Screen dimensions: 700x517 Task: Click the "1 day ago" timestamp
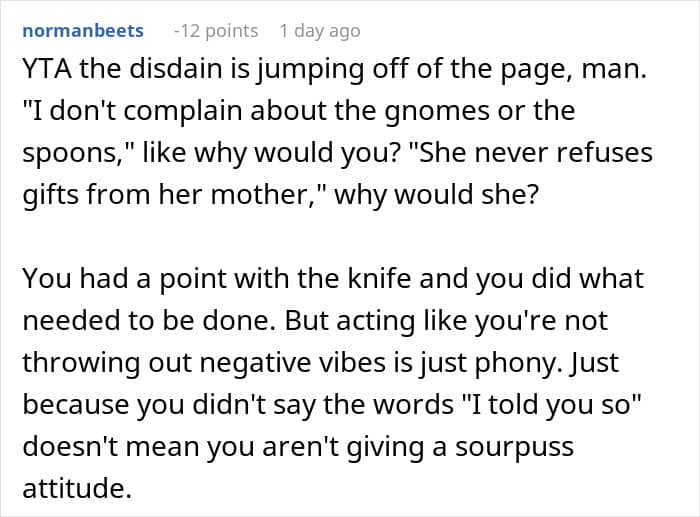point(319,31)
